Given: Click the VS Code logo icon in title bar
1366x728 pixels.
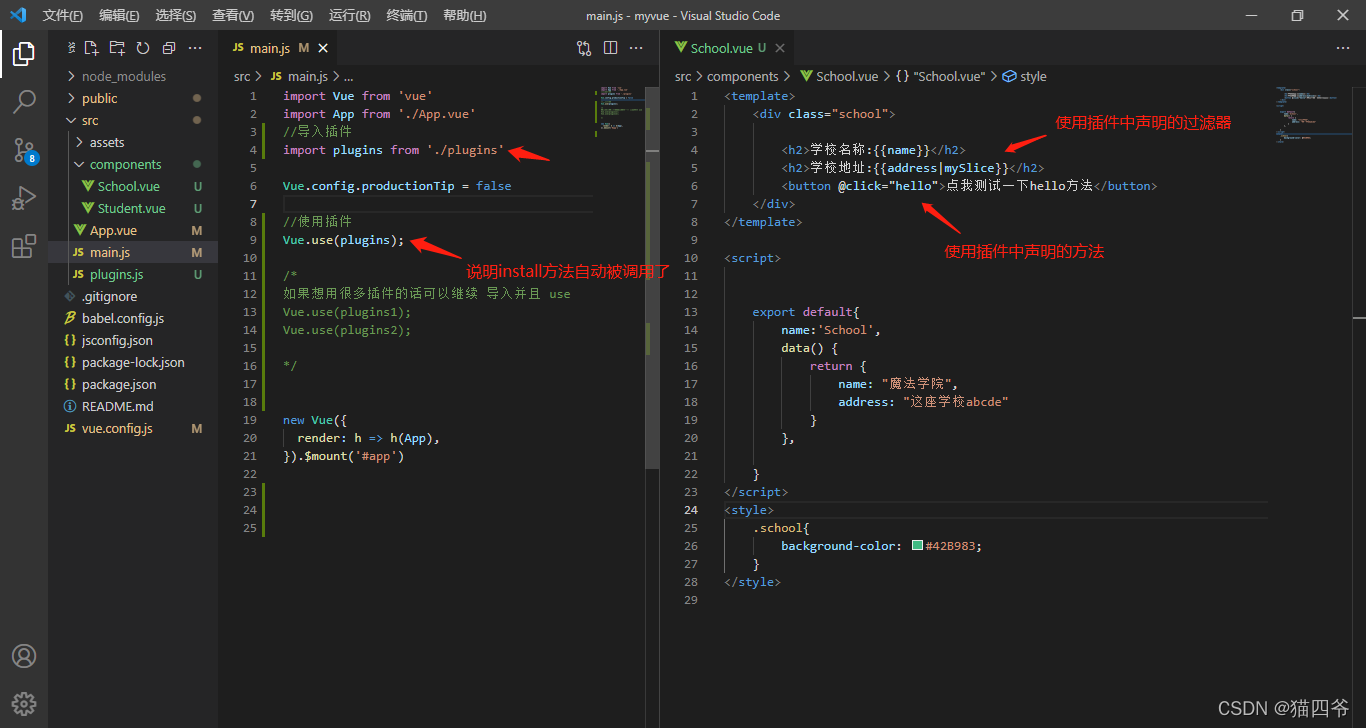Looking at the screenshot, I should [17, 15].
